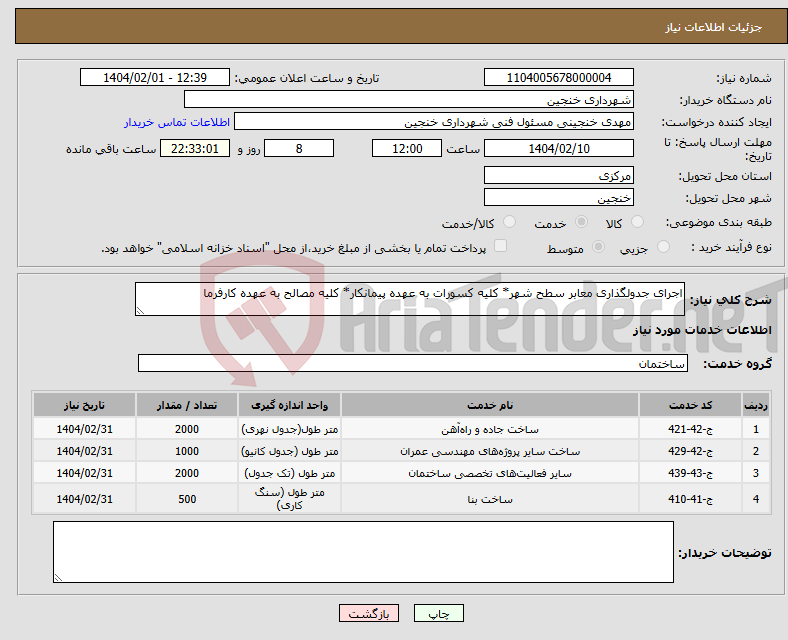
Task: Click the کد خدمت column header
Action: [x=691, y=405]
